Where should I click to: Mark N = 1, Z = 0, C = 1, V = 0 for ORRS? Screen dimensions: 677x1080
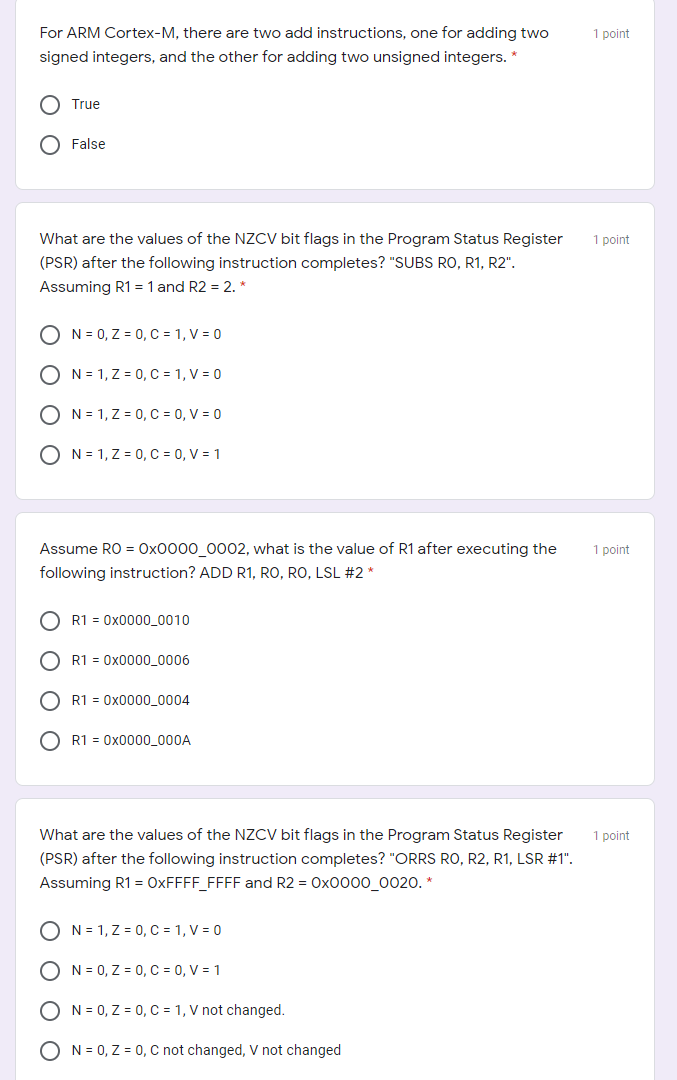[x=50, y=931]
